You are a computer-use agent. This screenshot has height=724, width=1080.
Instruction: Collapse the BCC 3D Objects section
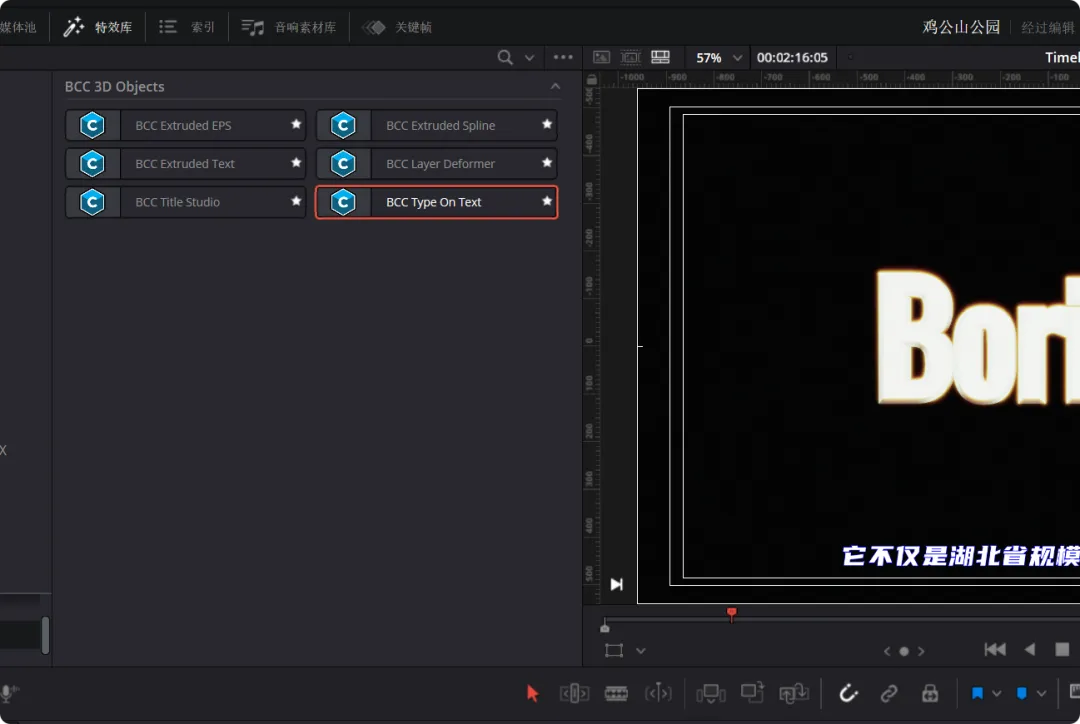pos(555,87)
